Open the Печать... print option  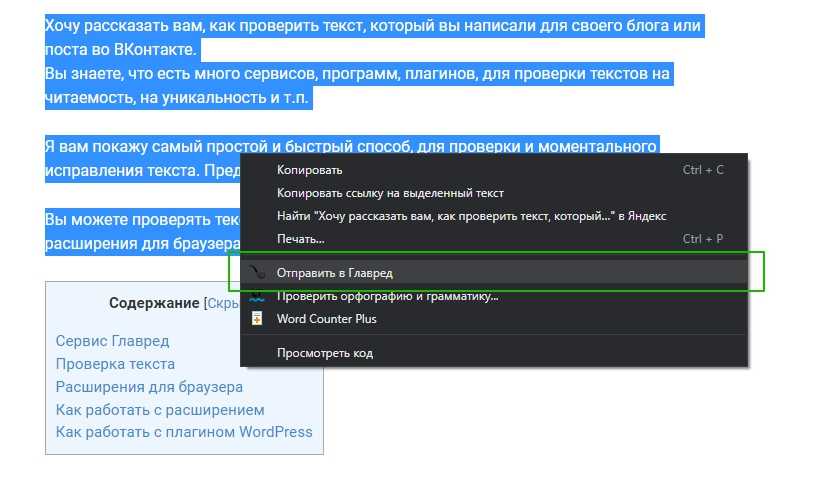[x=301, y=239]
